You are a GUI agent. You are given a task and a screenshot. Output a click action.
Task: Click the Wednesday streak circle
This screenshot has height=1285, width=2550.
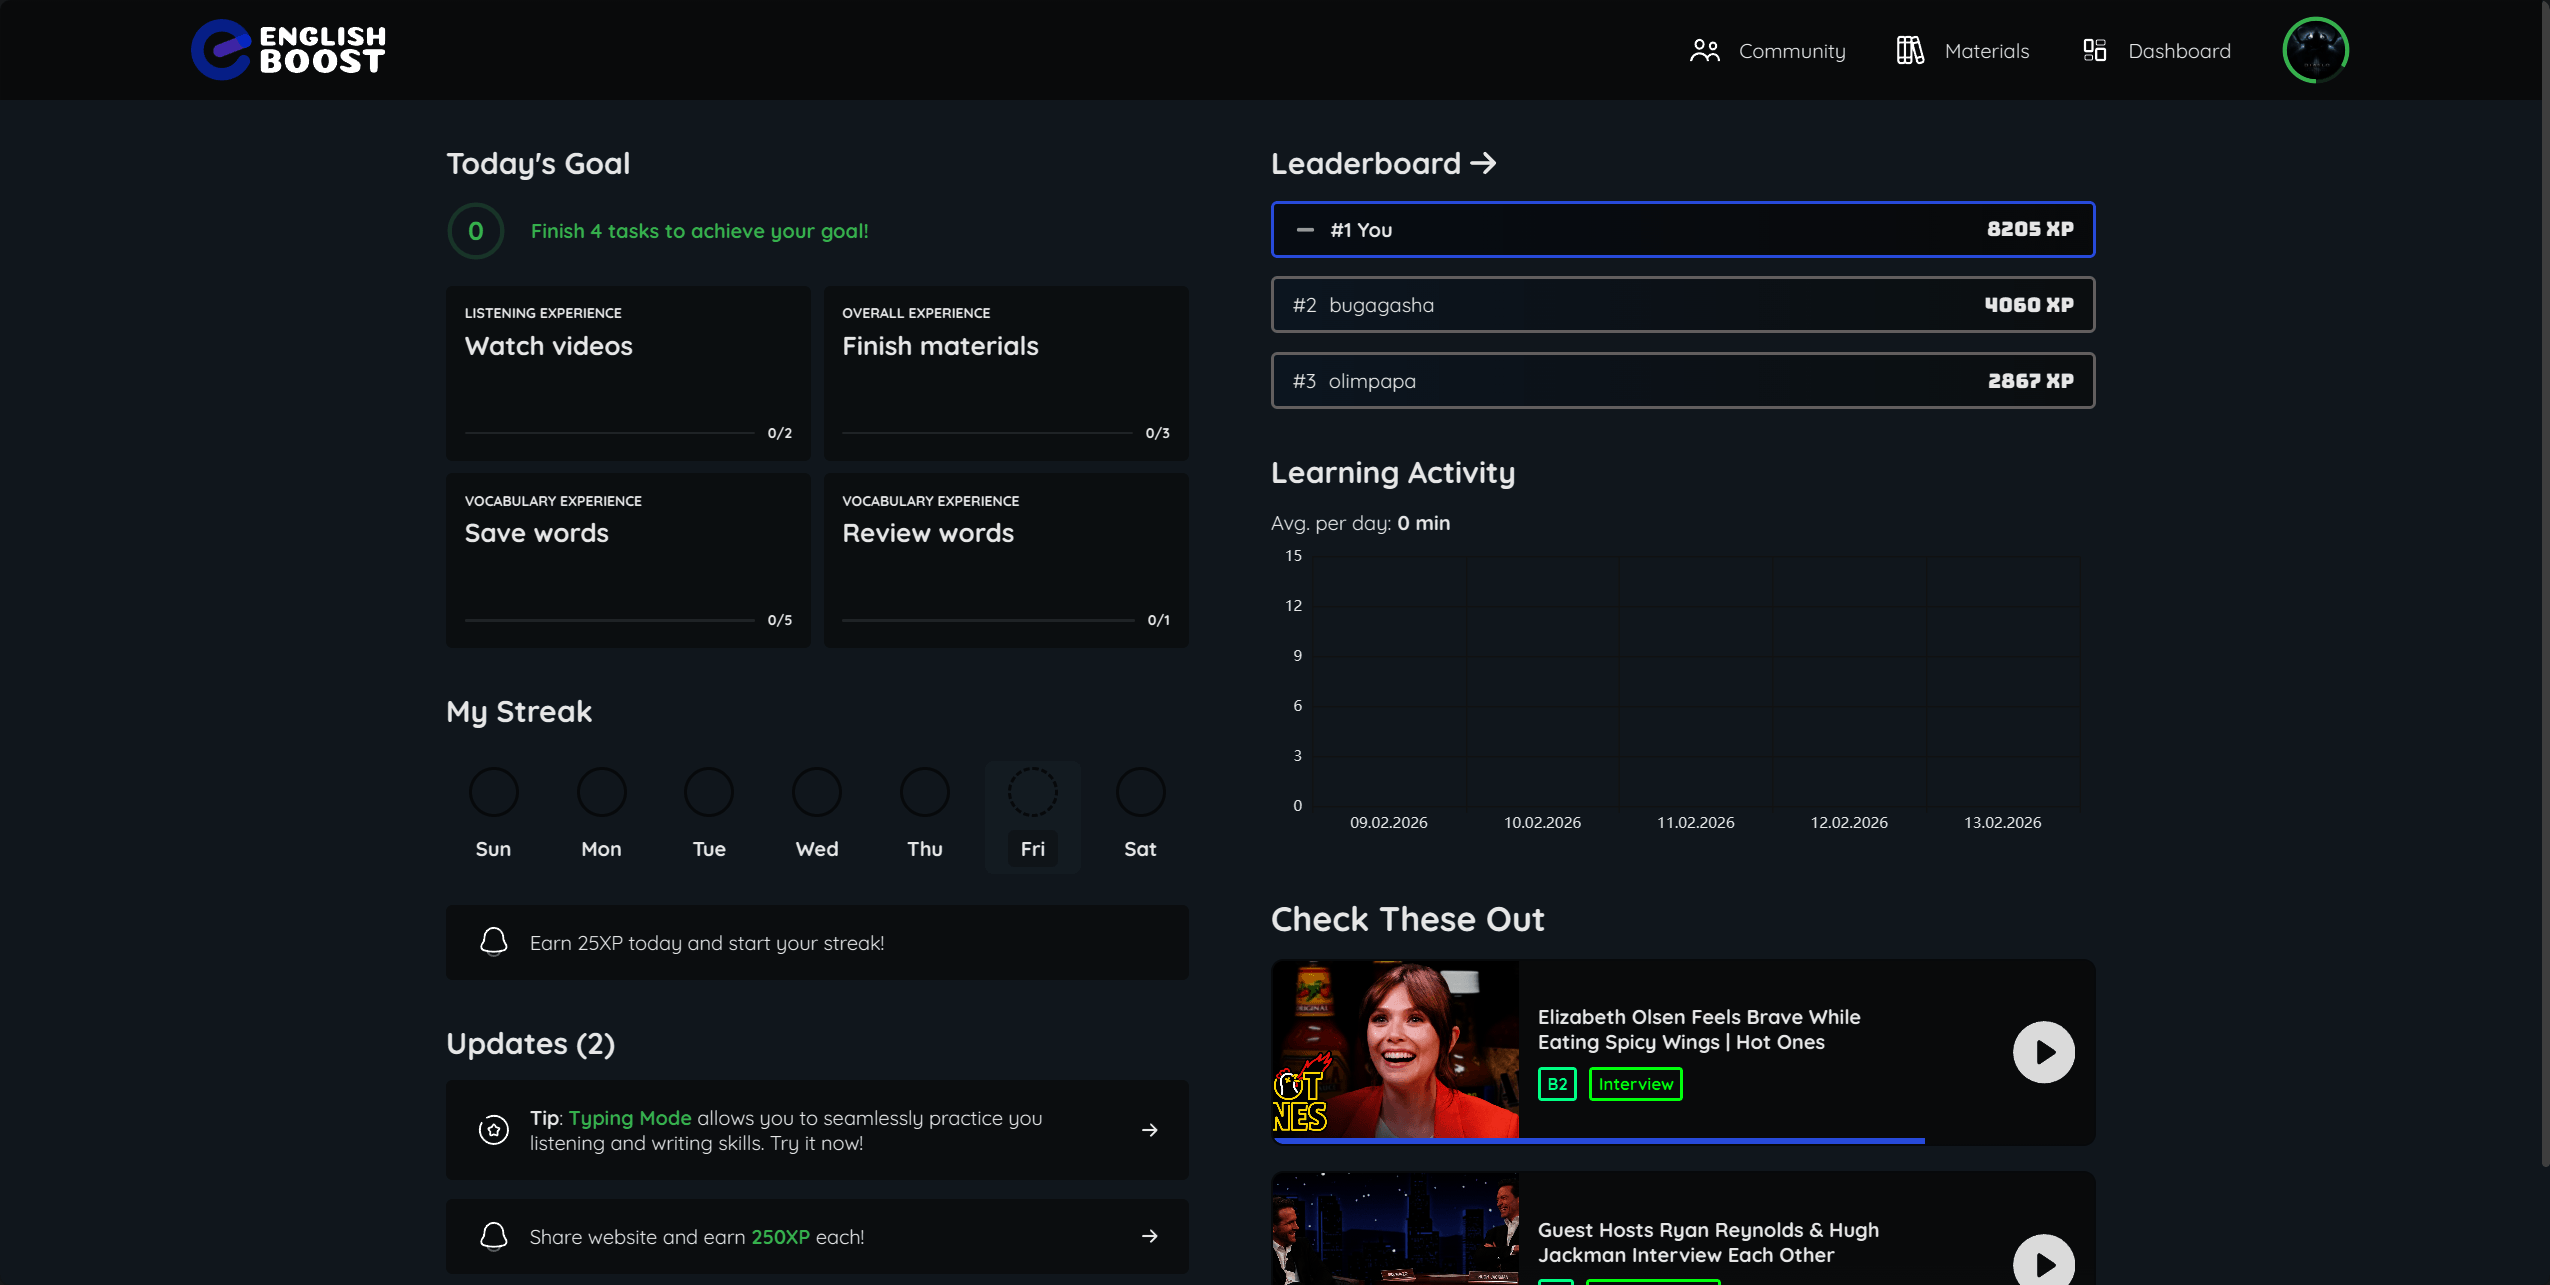coord(816,792)
